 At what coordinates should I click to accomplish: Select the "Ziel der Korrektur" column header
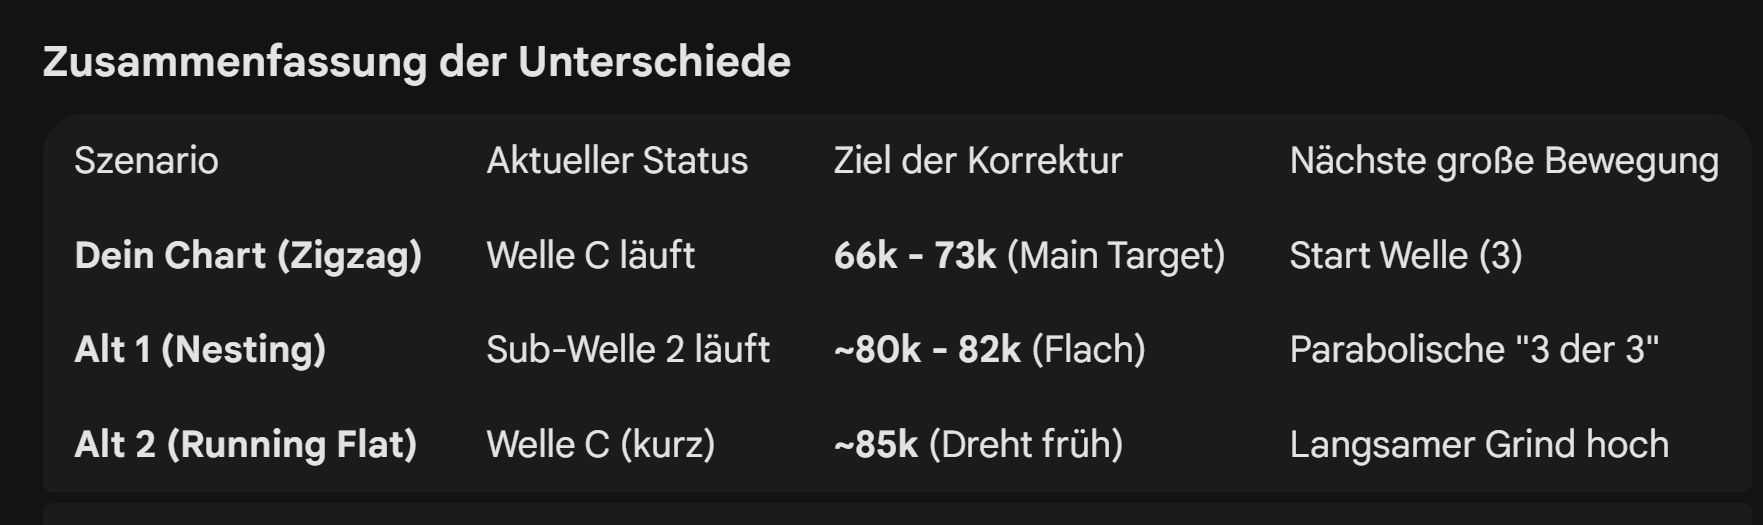point(978,161)
